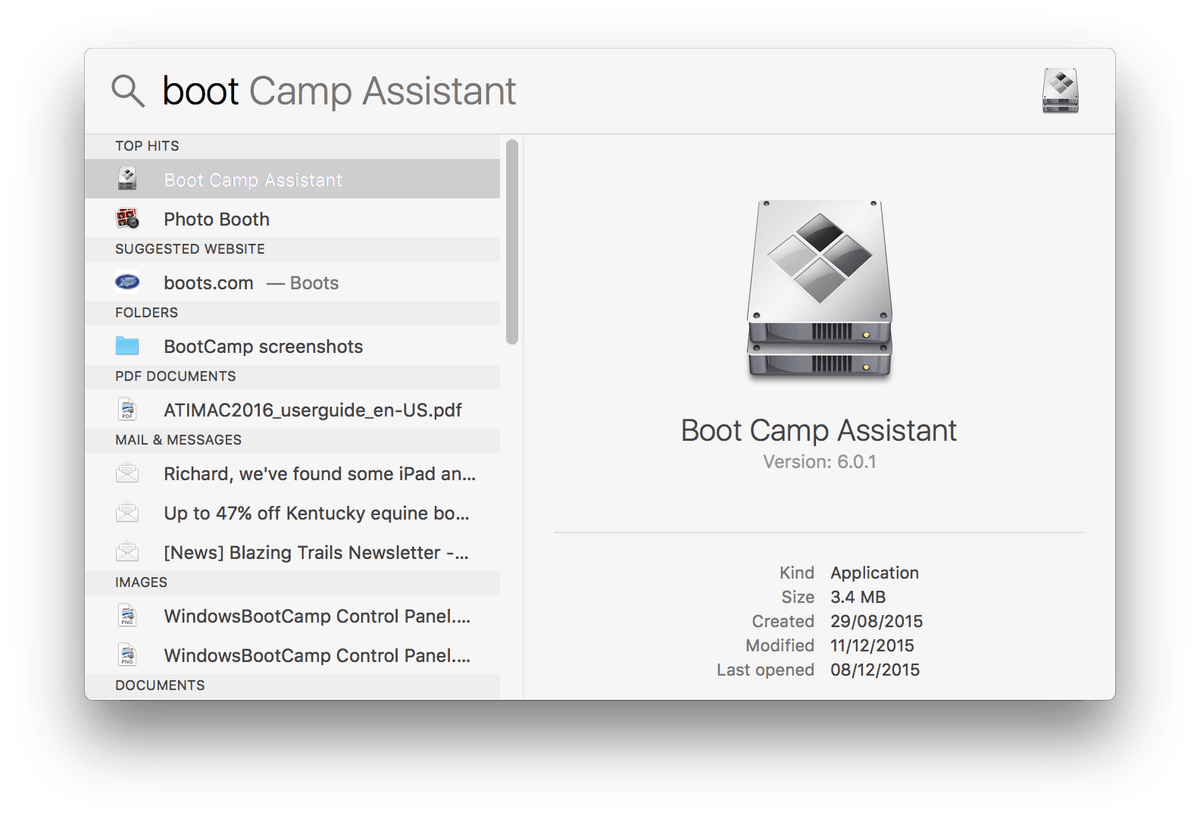Click the Boots website logo icon
Image resolution: width=1200 pixels, height=821 pixels.
tap(127, 283)
